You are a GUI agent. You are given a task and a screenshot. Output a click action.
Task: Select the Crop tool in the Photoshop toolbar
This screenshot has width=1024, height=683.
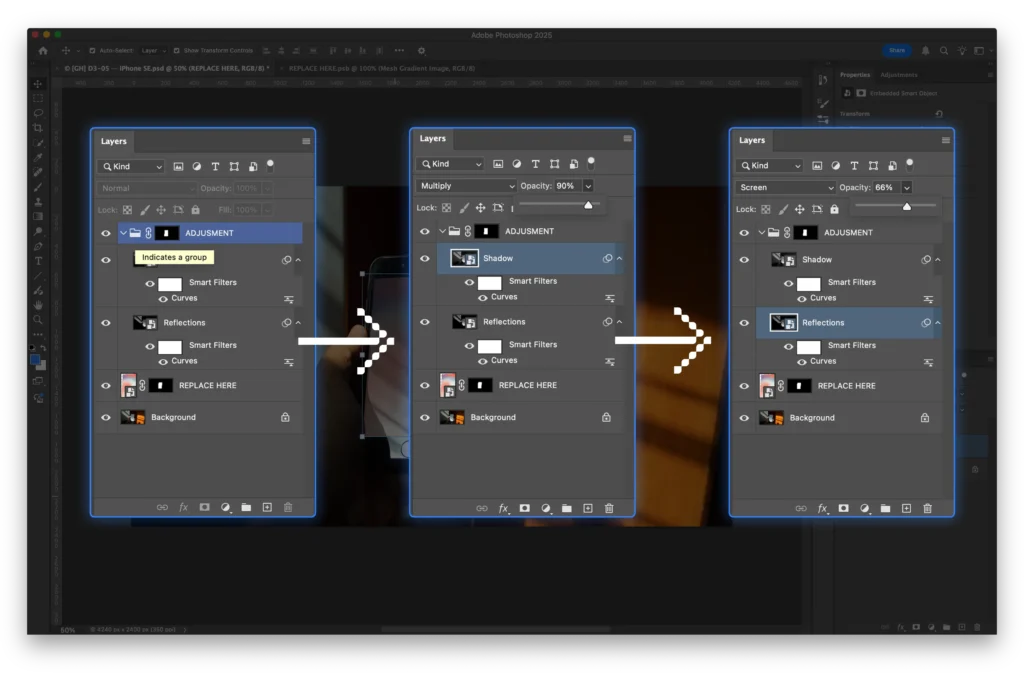(38, 128)
